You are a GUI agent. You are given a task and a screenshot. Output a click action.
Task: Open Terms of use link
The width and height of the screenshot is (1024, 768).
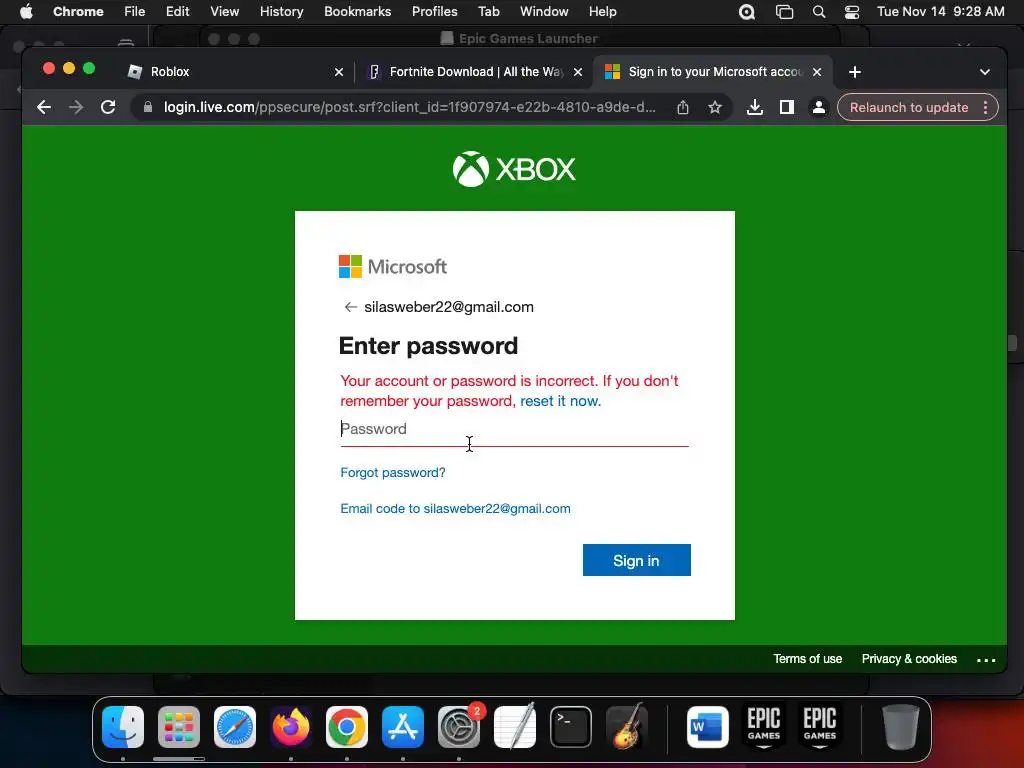tap(807, 659)
